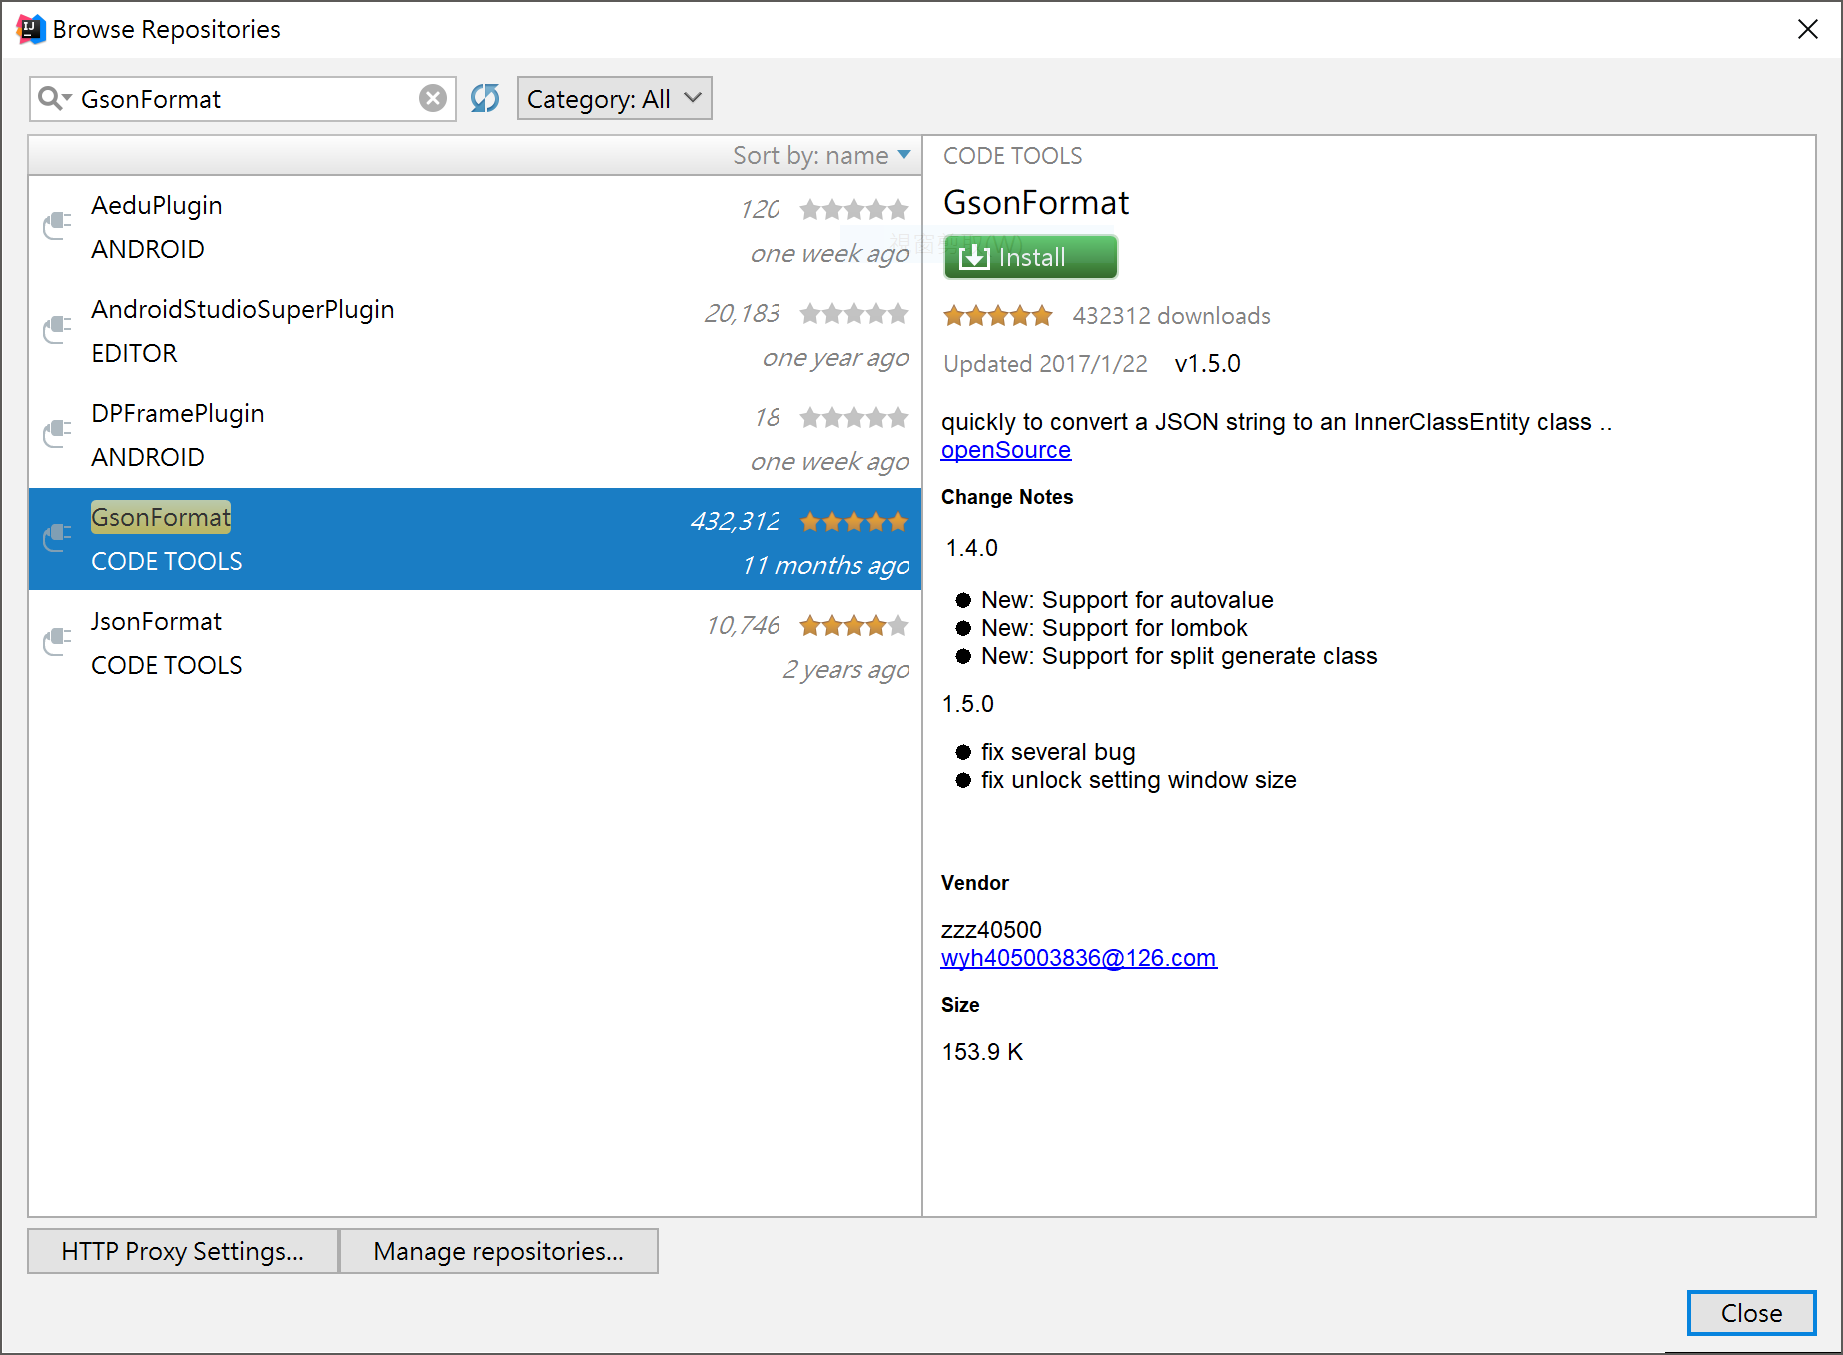1843x1355 pixels.
Task: Click 20,183 downloads count
Action: pyautogui.click(x=742, y=313)
